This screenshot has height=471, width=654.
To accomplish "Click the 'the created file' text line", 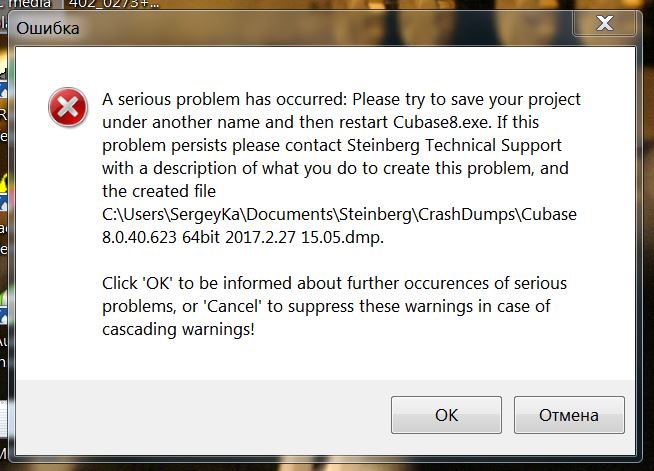I will 159,191.
